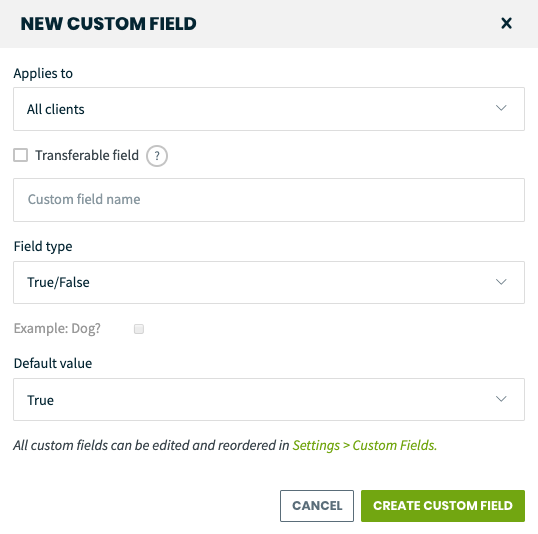Open the Transferable field help question mark
Screen dimensions: 538x534
tap(157, 156)
